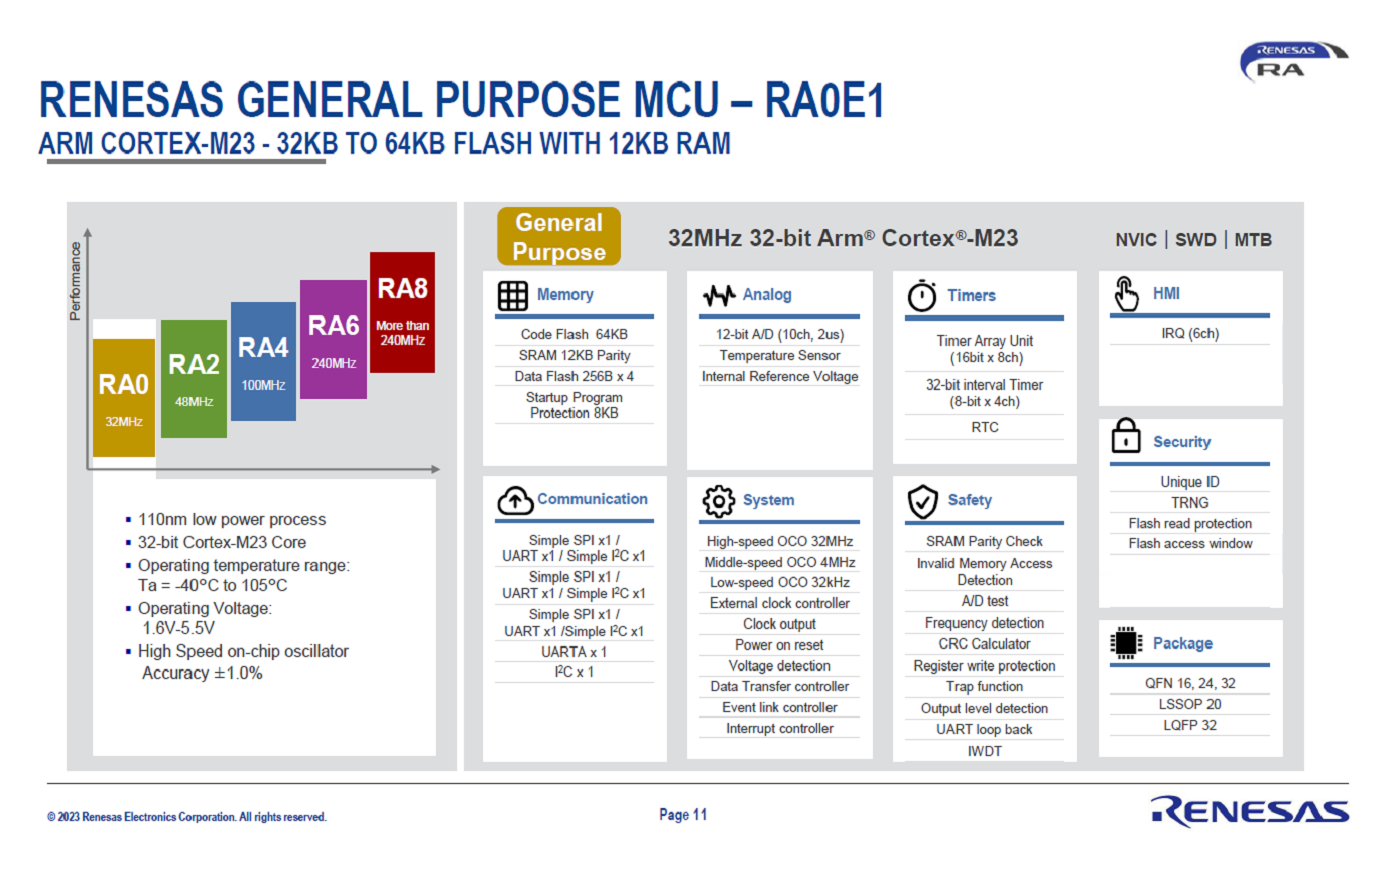Click the System section heading
Viewport: 1400px width, 870px height.
click(x=768, y=500)
